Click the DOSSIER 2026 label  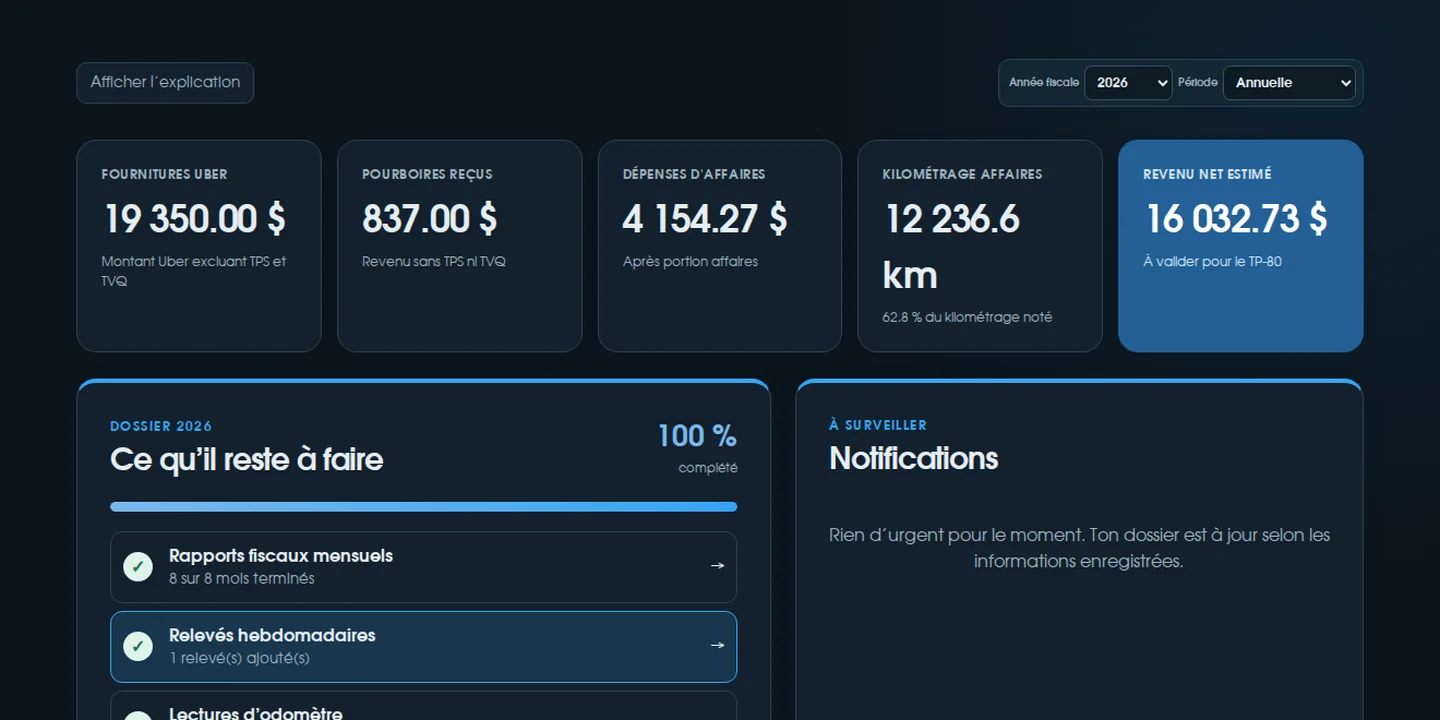pos(161,426)
